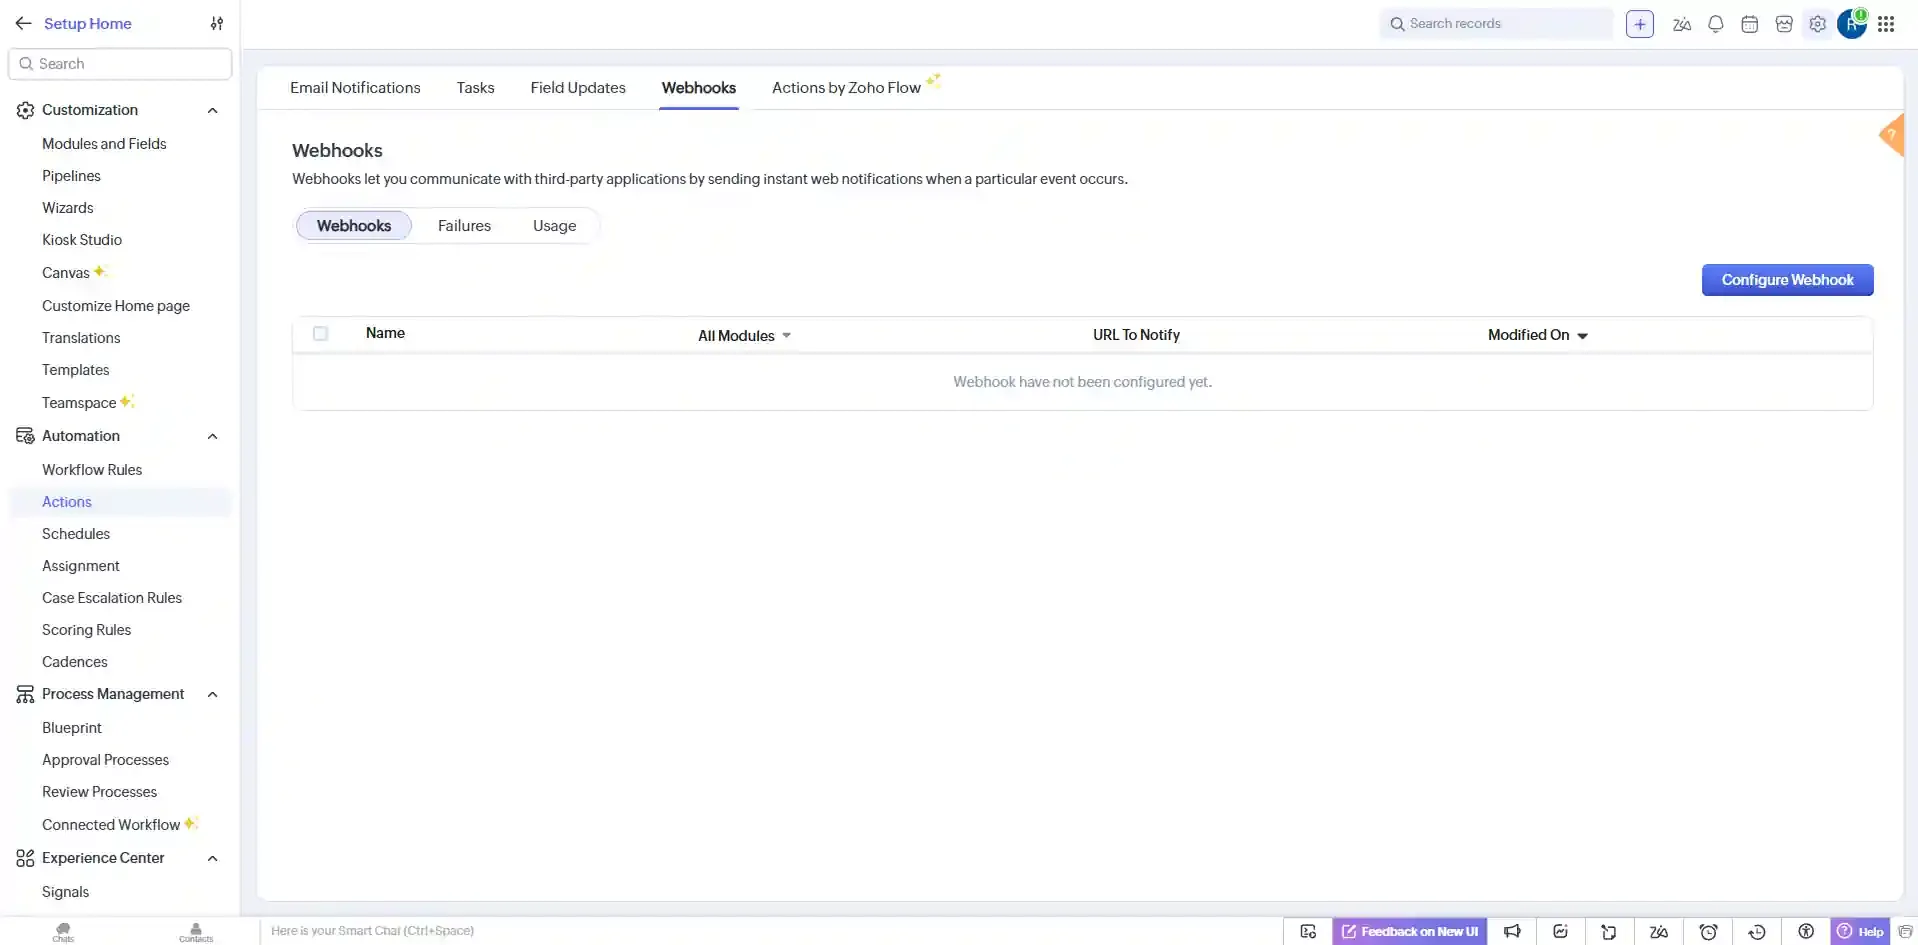Screen dimensions: 1918x945
Task: Switch to Email Notifications tab
Action: click(x=355, y=88)
